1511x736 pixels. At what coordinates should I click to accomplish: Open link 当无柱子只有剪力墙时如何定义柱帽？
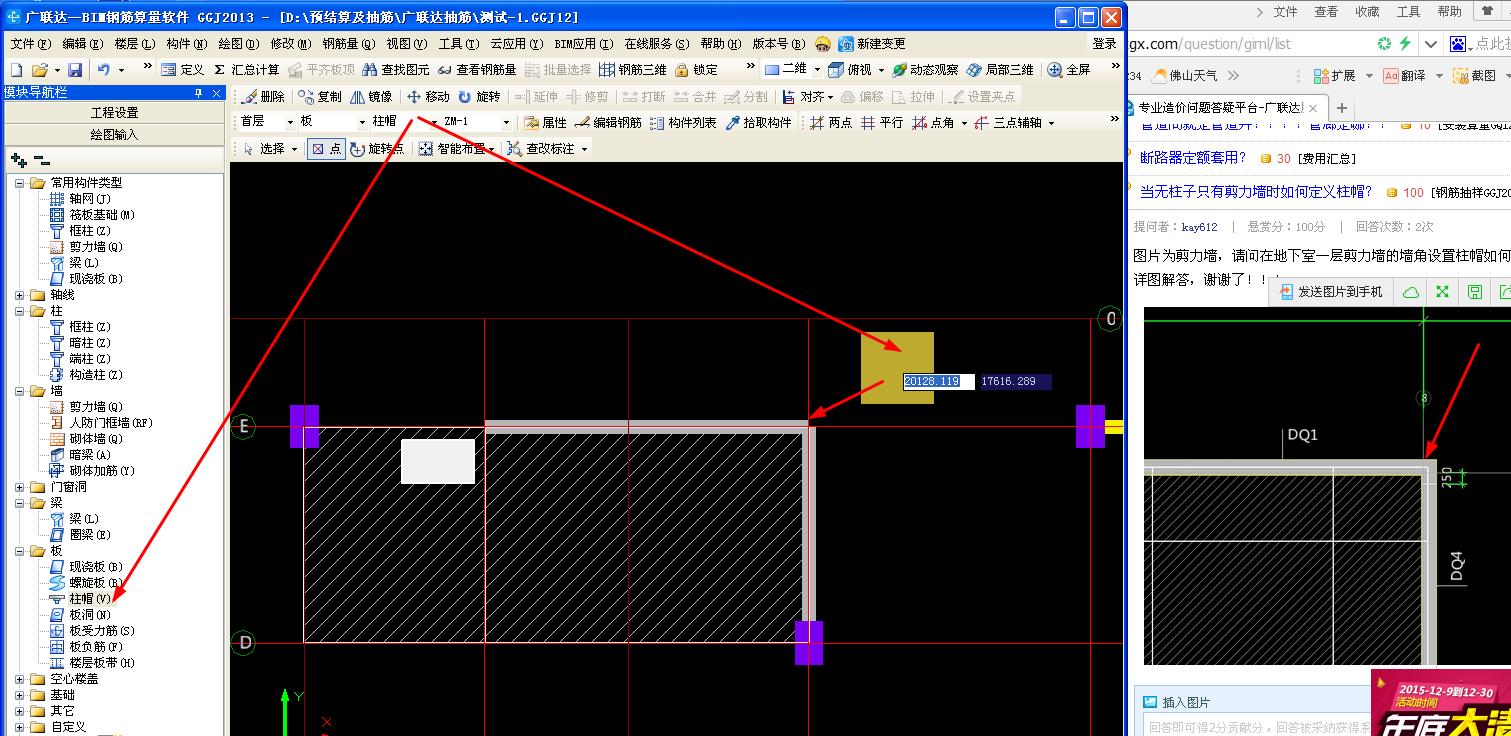[1256, 192]
